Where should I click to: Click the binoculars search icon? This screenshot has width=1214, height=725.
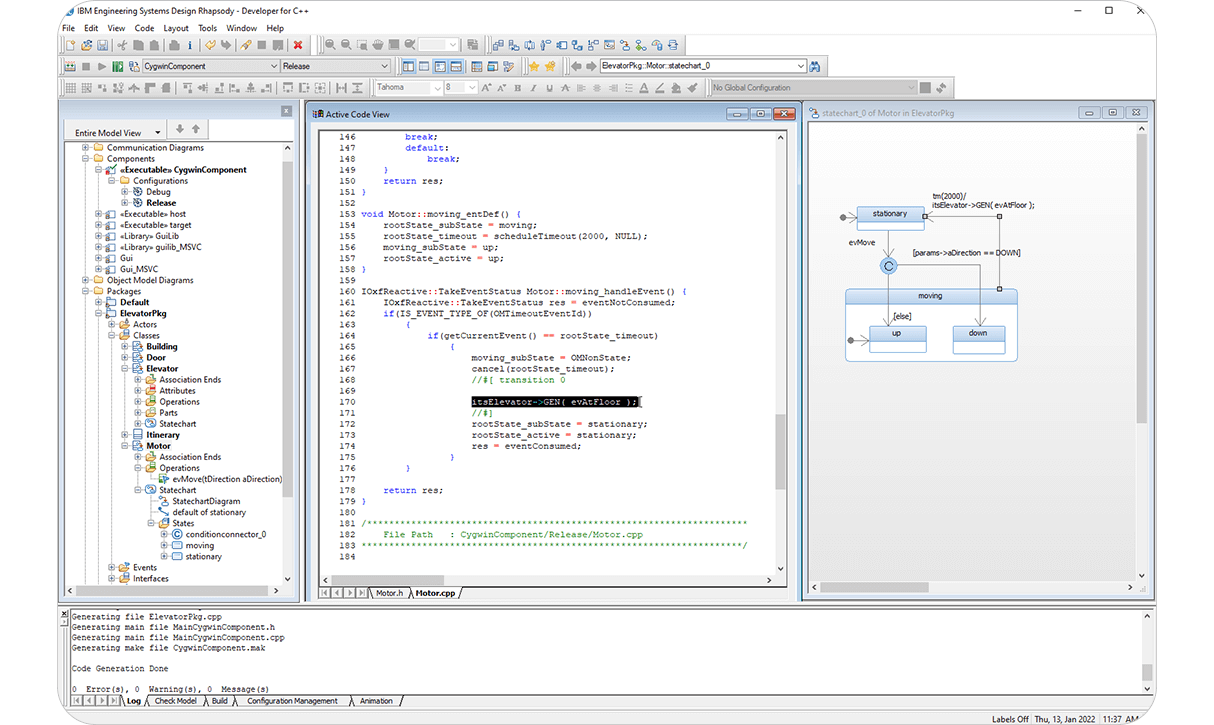[x=814, y=66]
